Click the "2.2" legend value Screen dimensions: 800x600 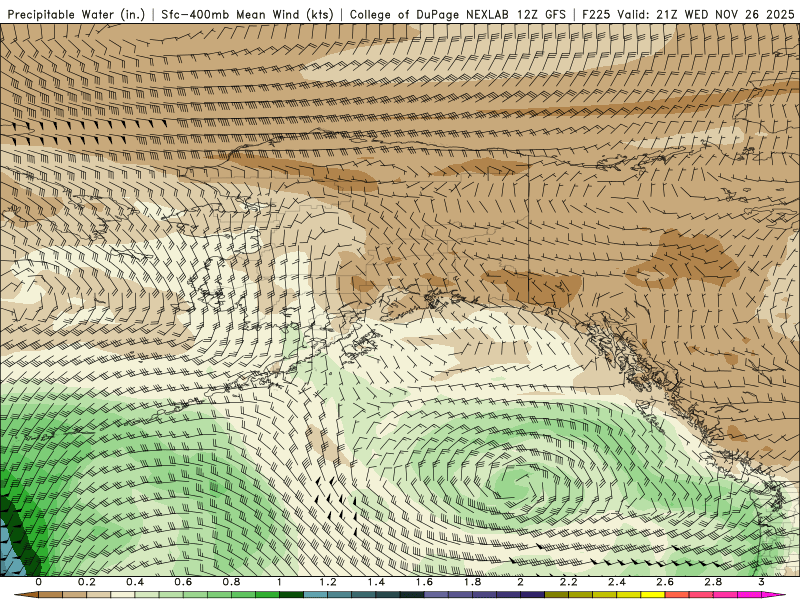click(569, 582)
